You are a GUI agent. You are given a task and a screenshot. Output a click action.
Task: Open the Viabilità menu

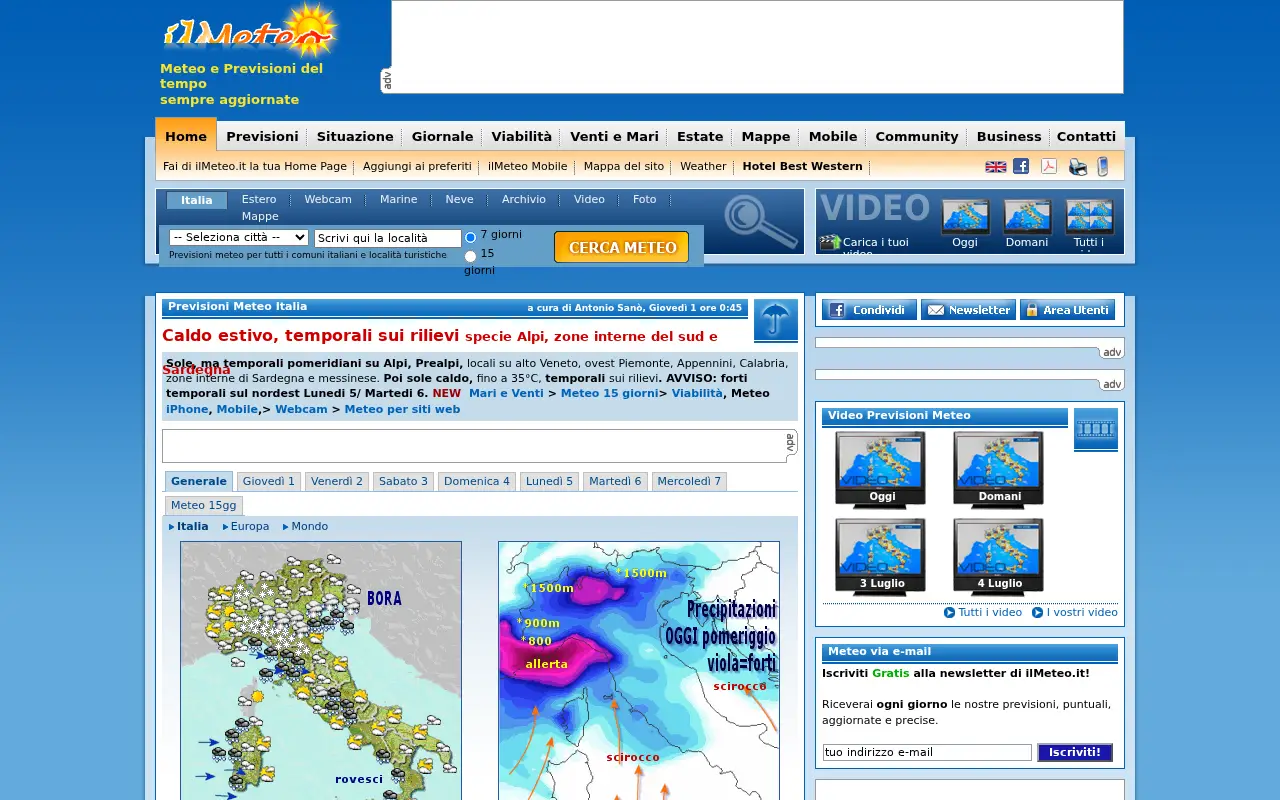[521, 137]
